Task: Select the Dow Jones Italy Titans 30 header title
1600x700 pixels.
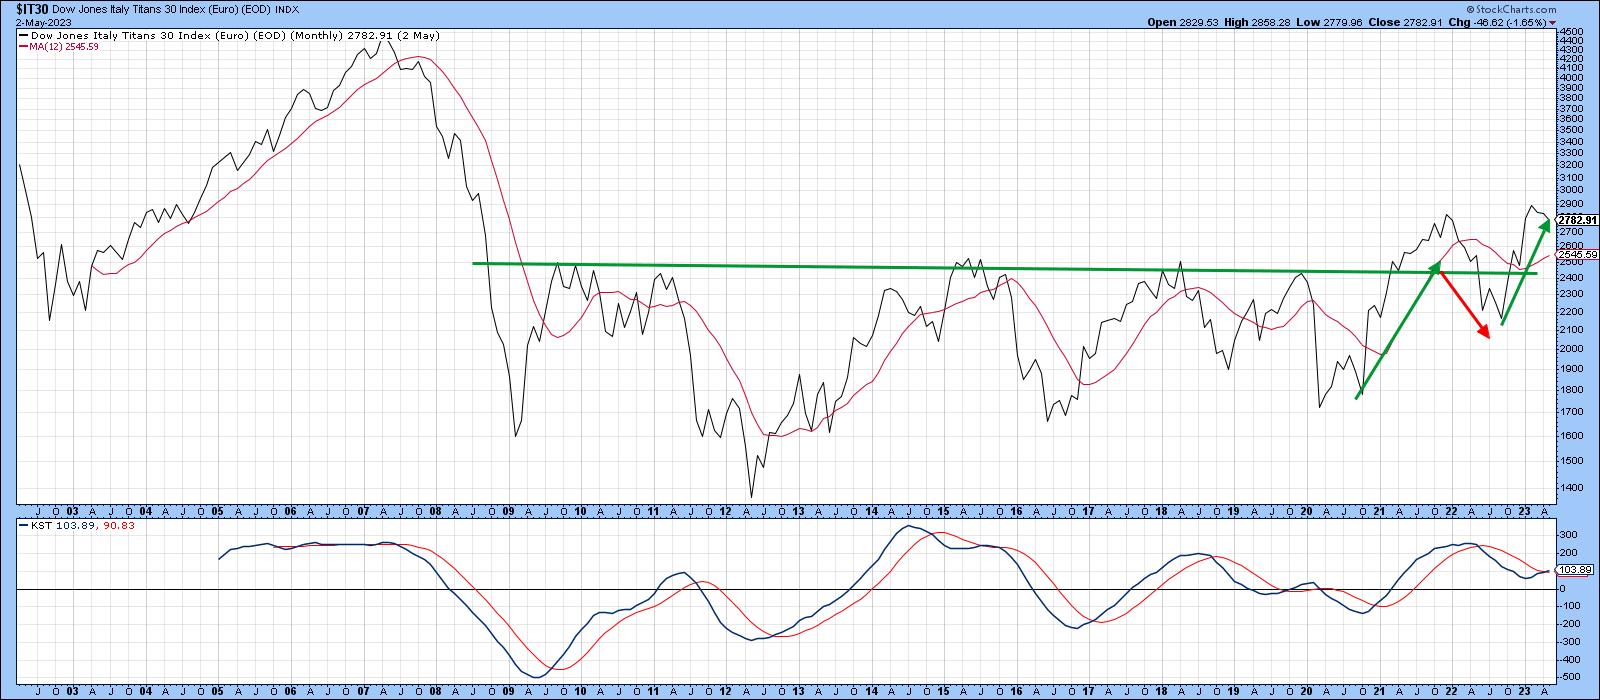Action: [x=161, y=9]
